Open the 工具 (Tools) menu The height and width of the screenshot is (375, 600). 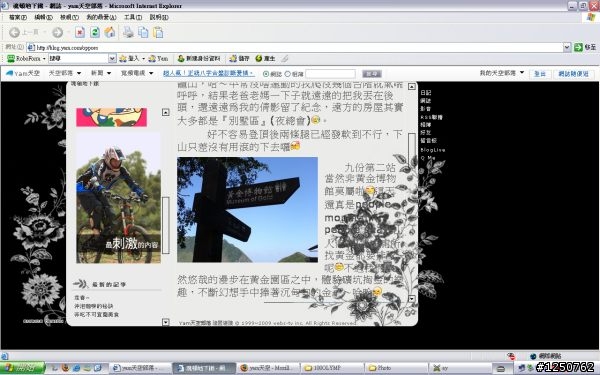tap(133, 17)
